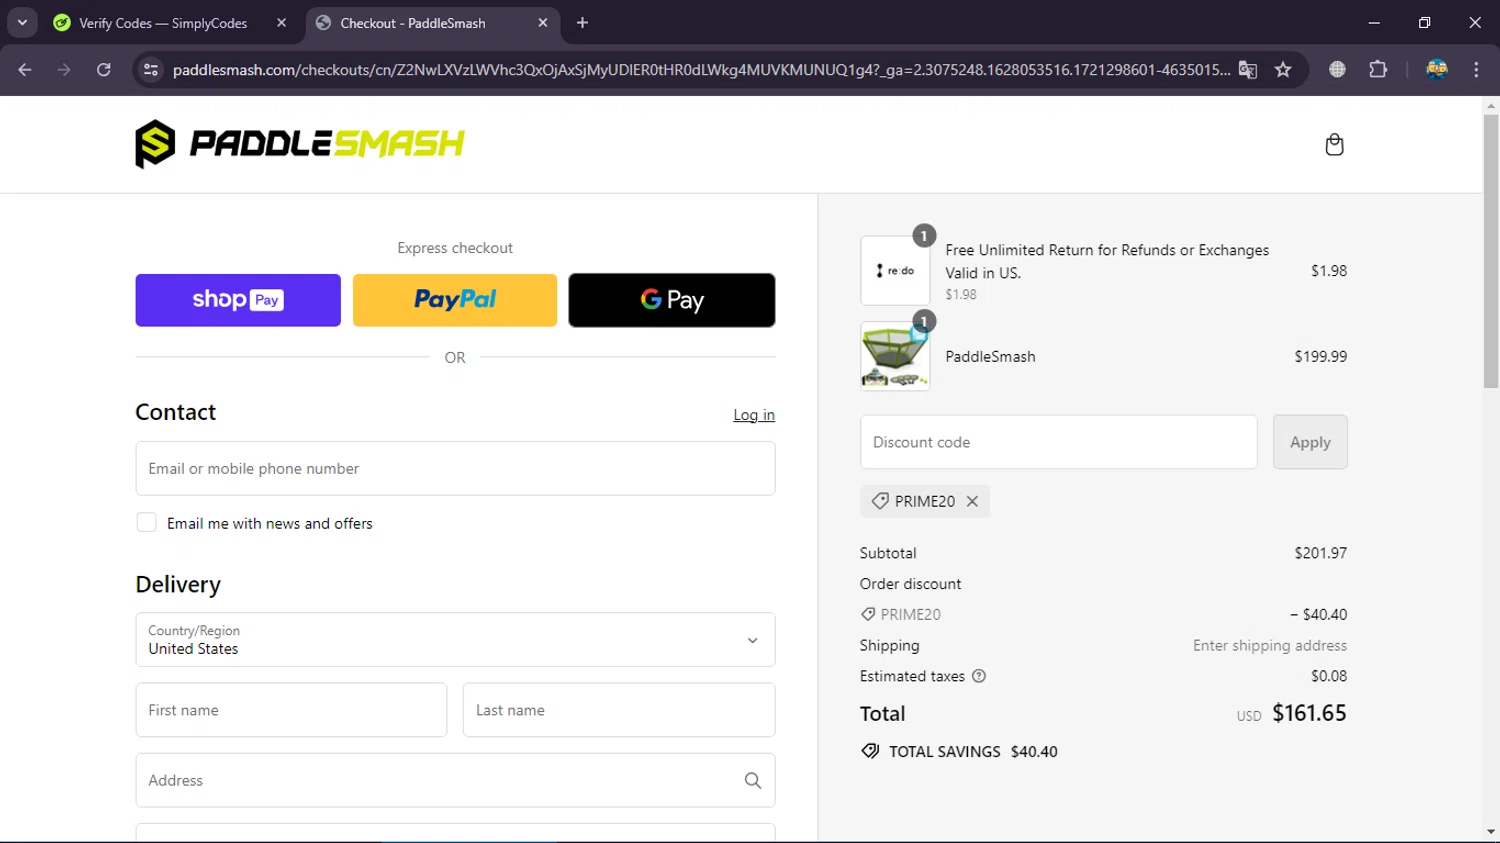Focus the Email or mobile phone number field
Viewport: 1500px width, 843px height.
click(455, 469)
